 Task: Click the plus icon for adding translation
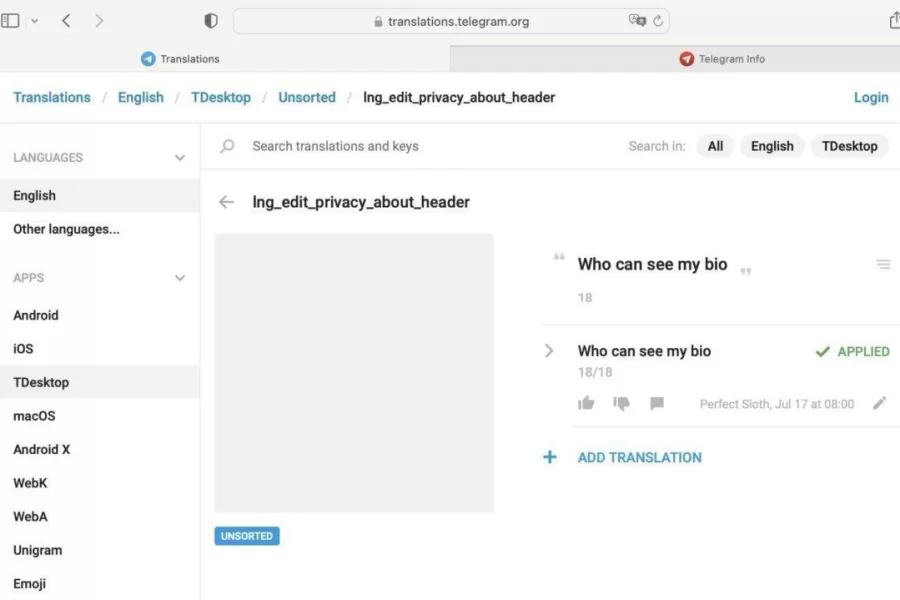click(550, 457)
